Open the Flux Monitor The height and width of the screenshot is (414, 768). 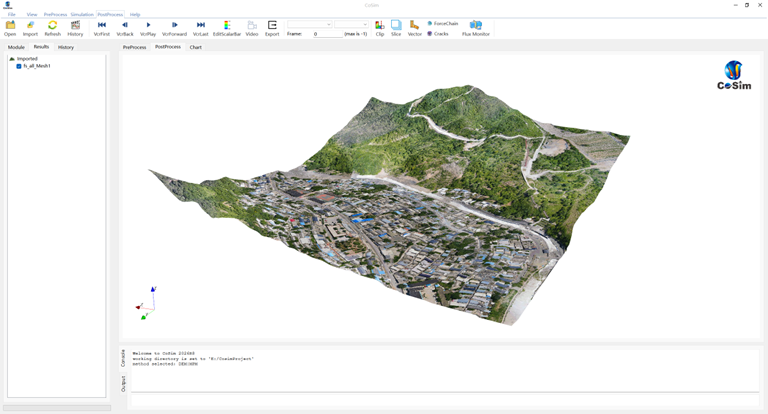tap(476, 25)
